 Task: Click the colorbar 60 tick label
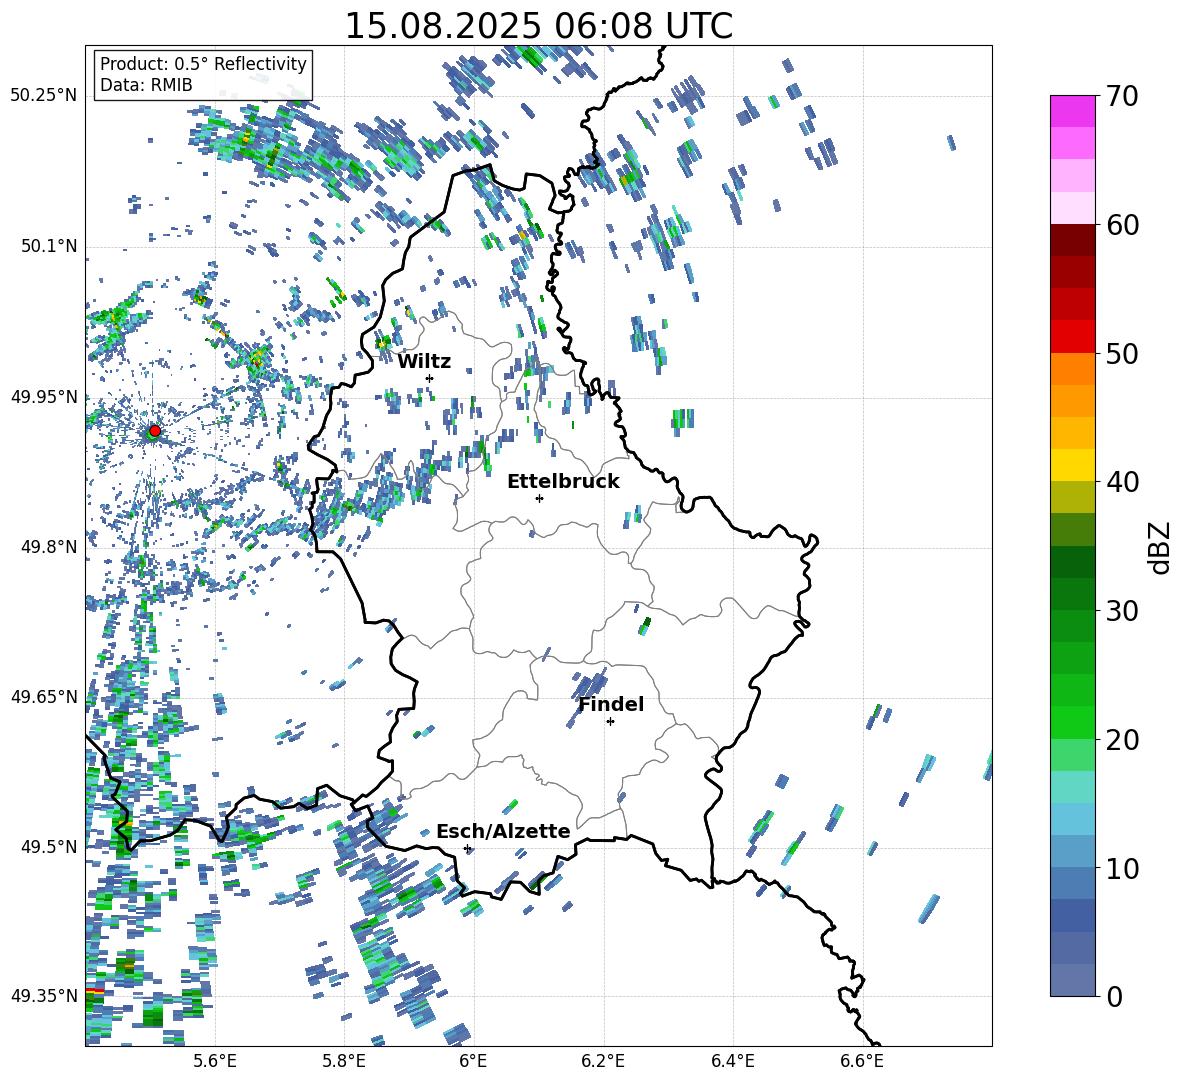click(1121, 225)
